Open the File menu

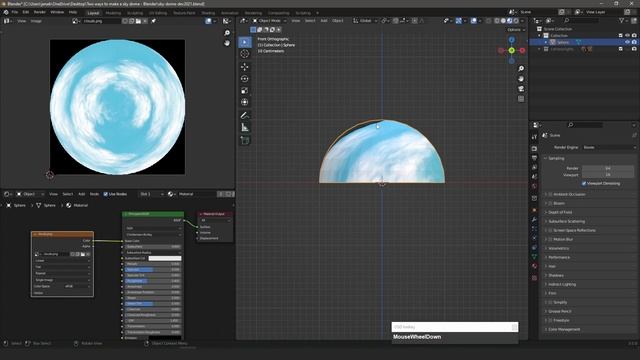pyautogui.click(x=15, y=12)
